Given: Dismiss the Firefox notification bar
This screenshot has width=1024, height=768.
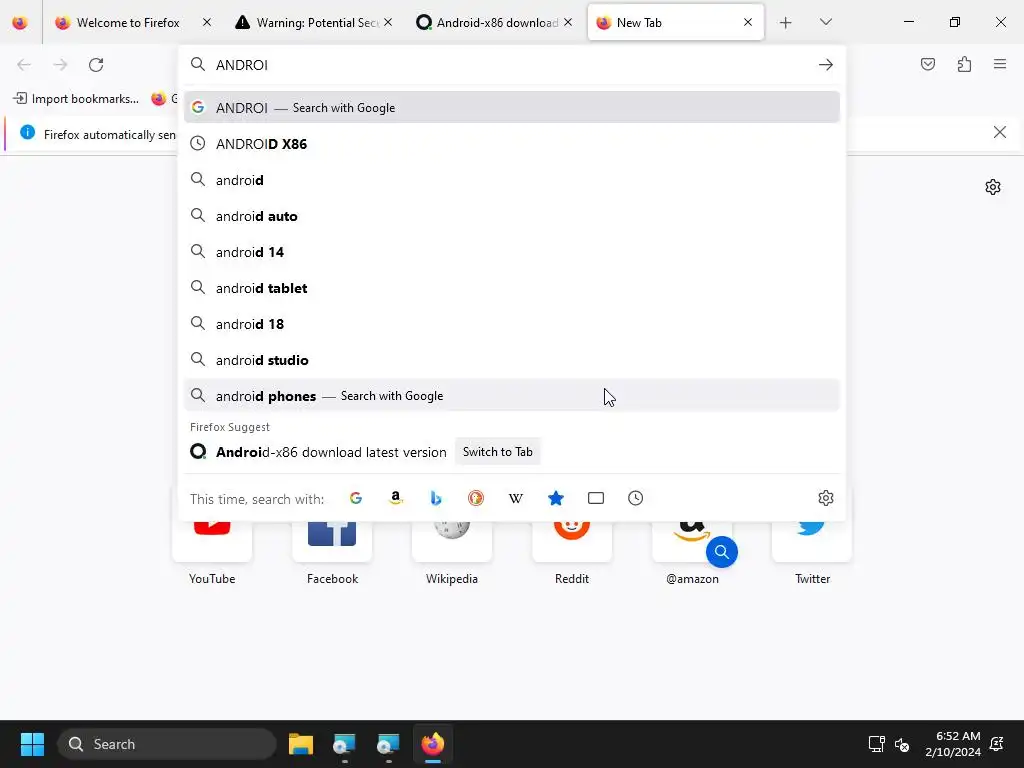Looking at the screenshot, I should [999, 132].
